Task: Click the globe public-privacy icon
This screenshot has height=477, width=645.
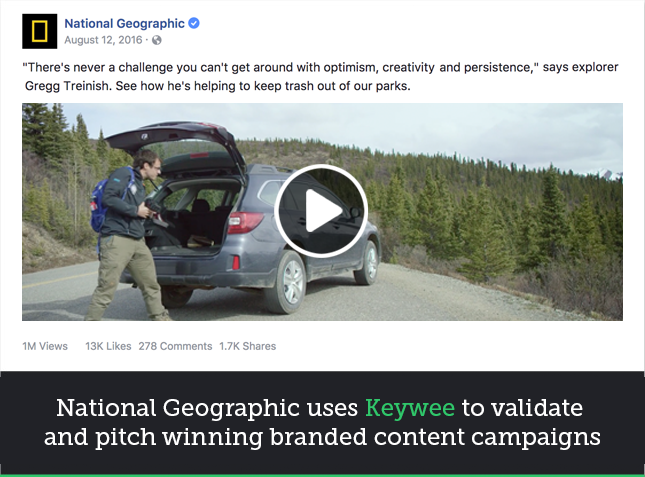Action: point(157,40)
